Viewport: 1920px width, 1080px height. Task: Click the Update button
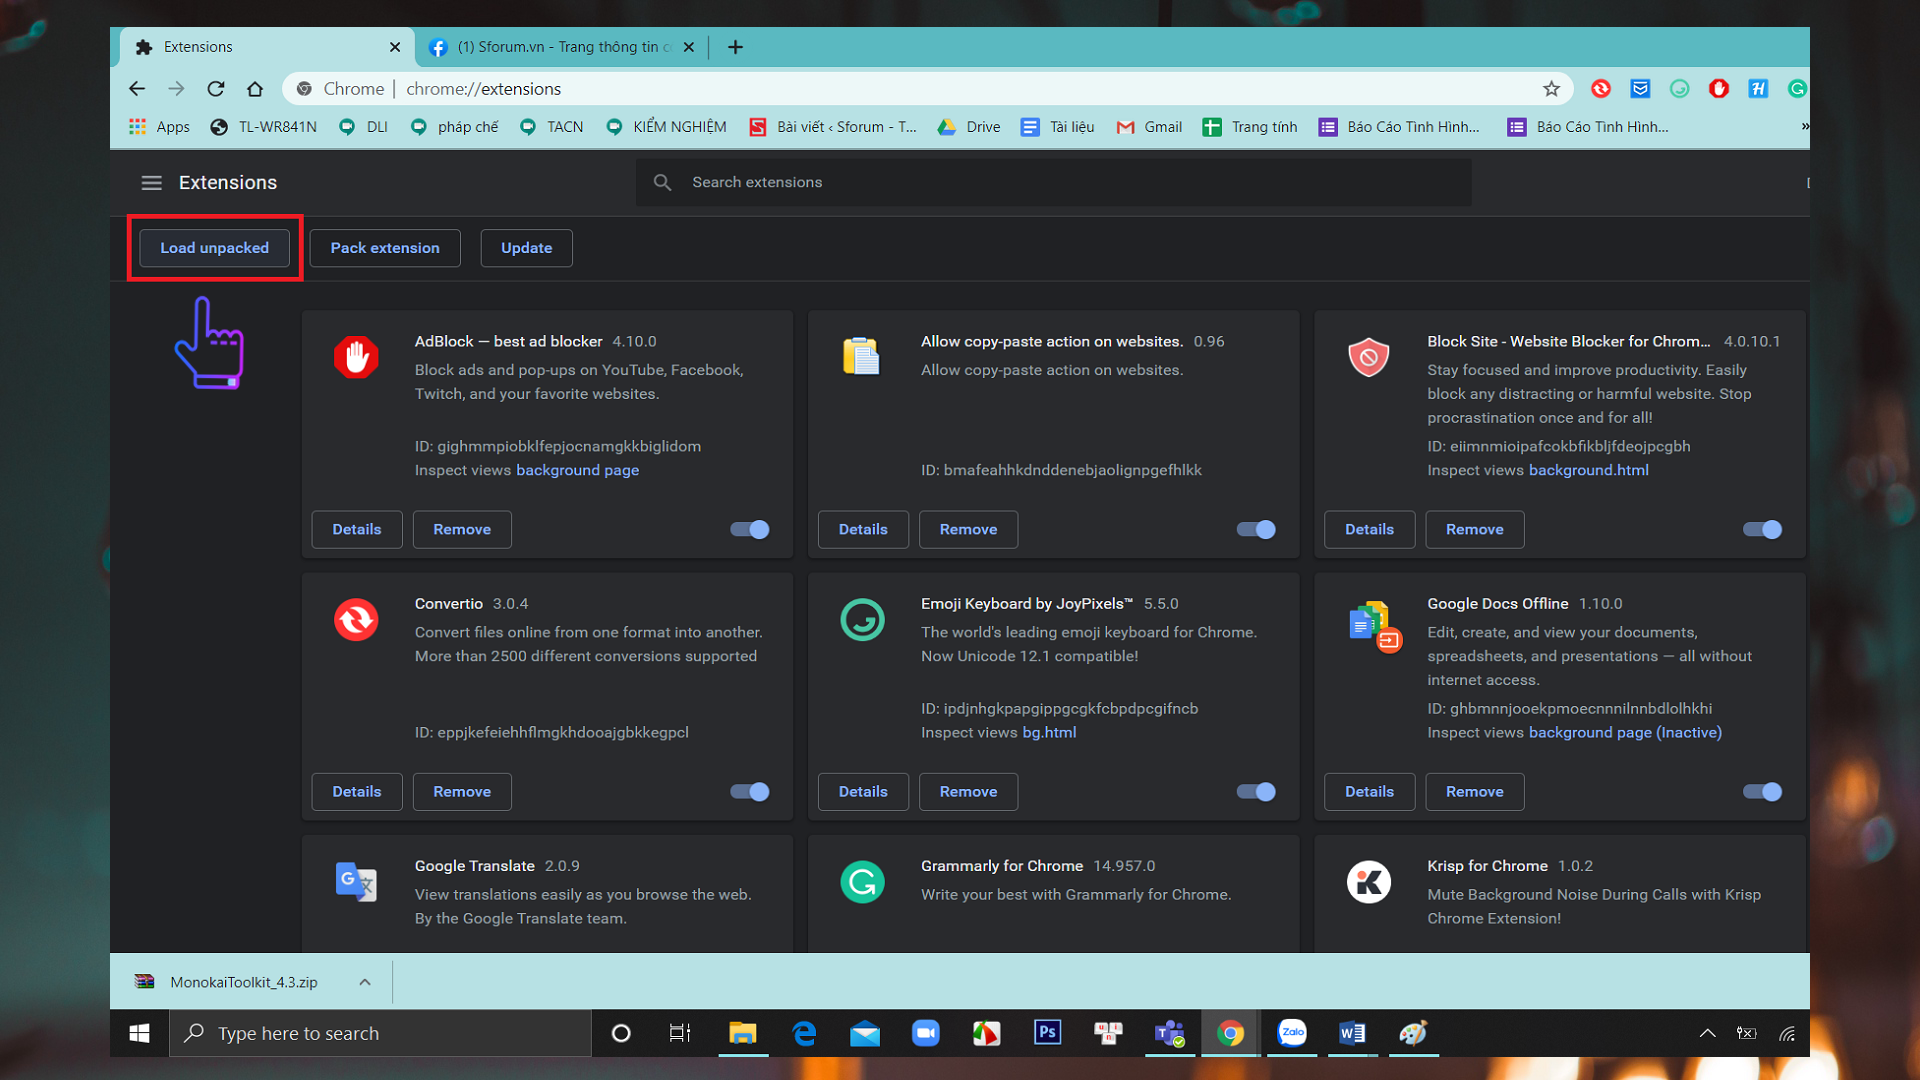(x=526, y=248)
